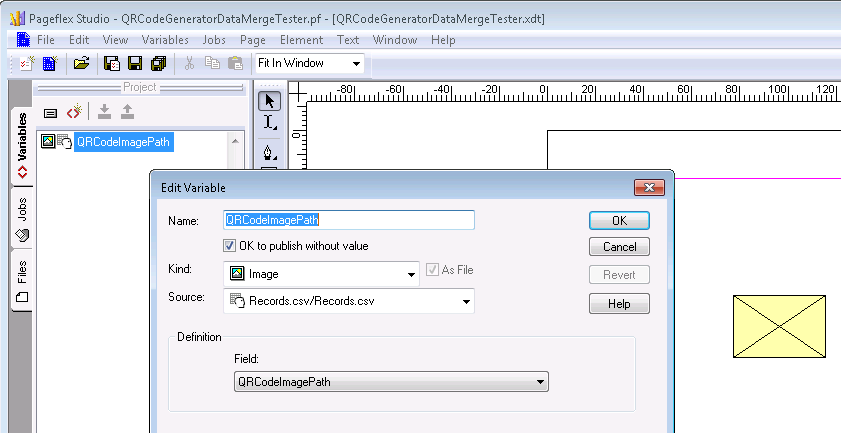Open the Source dropdown Records.csv
The width and height of the screenshot is (841, 433).
click(x=349, y=301)
